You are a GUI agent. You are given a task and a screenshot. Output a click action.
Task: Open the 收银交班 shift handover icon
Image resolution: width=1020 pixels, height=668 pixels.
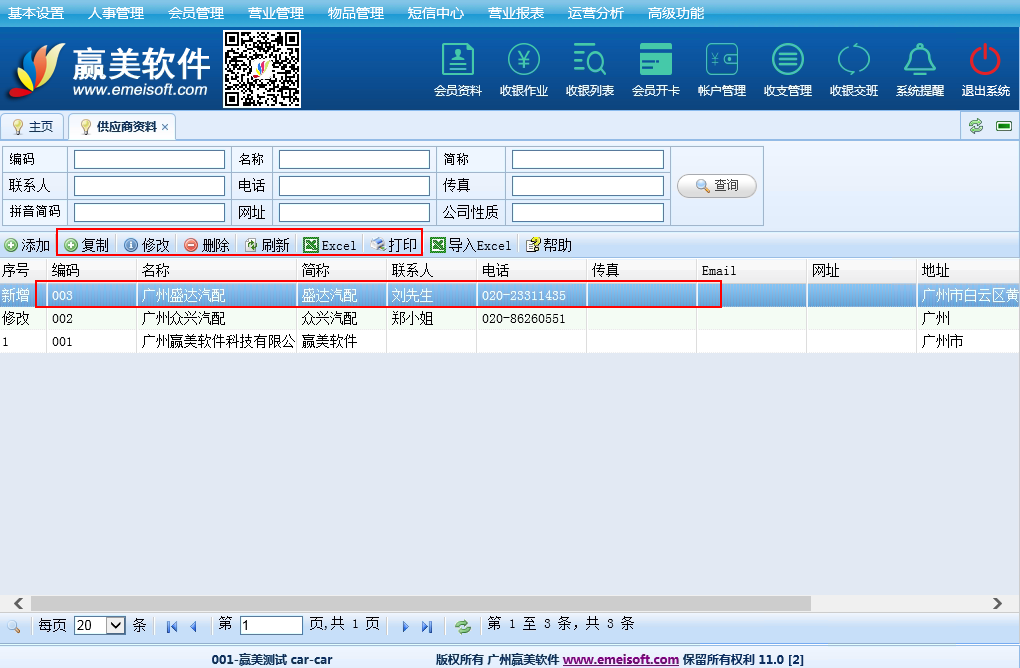[853, 62]
